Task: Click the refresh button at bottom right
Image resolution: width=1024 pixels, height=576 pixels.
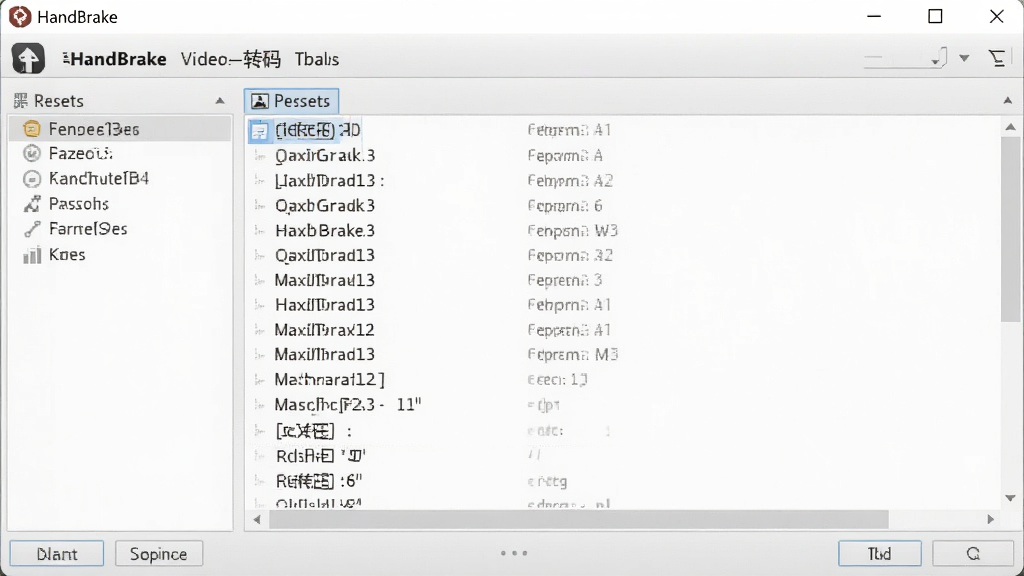Action: click(x=973, y=554)
